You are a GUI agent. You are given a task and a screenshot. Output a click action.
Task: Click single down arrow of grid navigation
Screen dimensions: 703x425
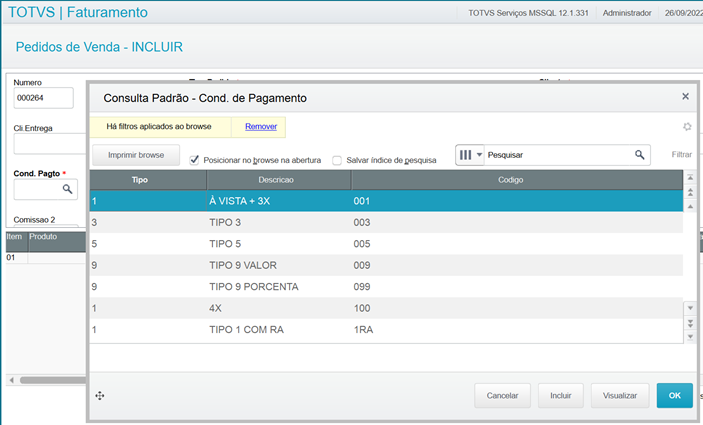pyautogui.click(x=690, y=308)
